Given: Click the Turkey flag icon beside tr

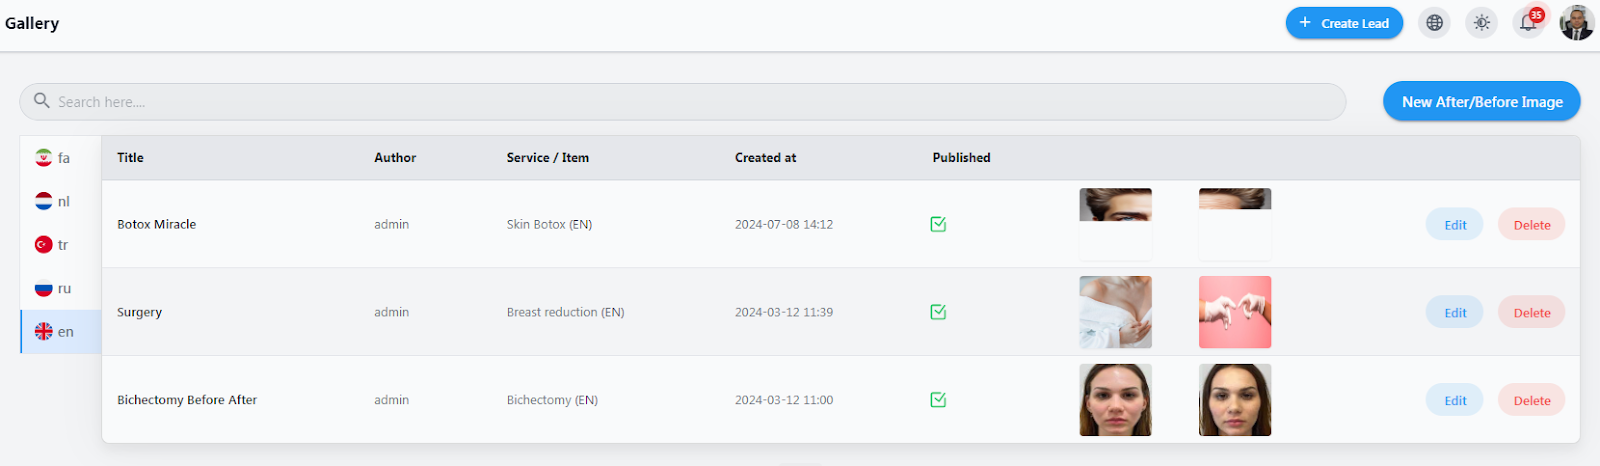Looking at the screenshot, I should [44, 245].
